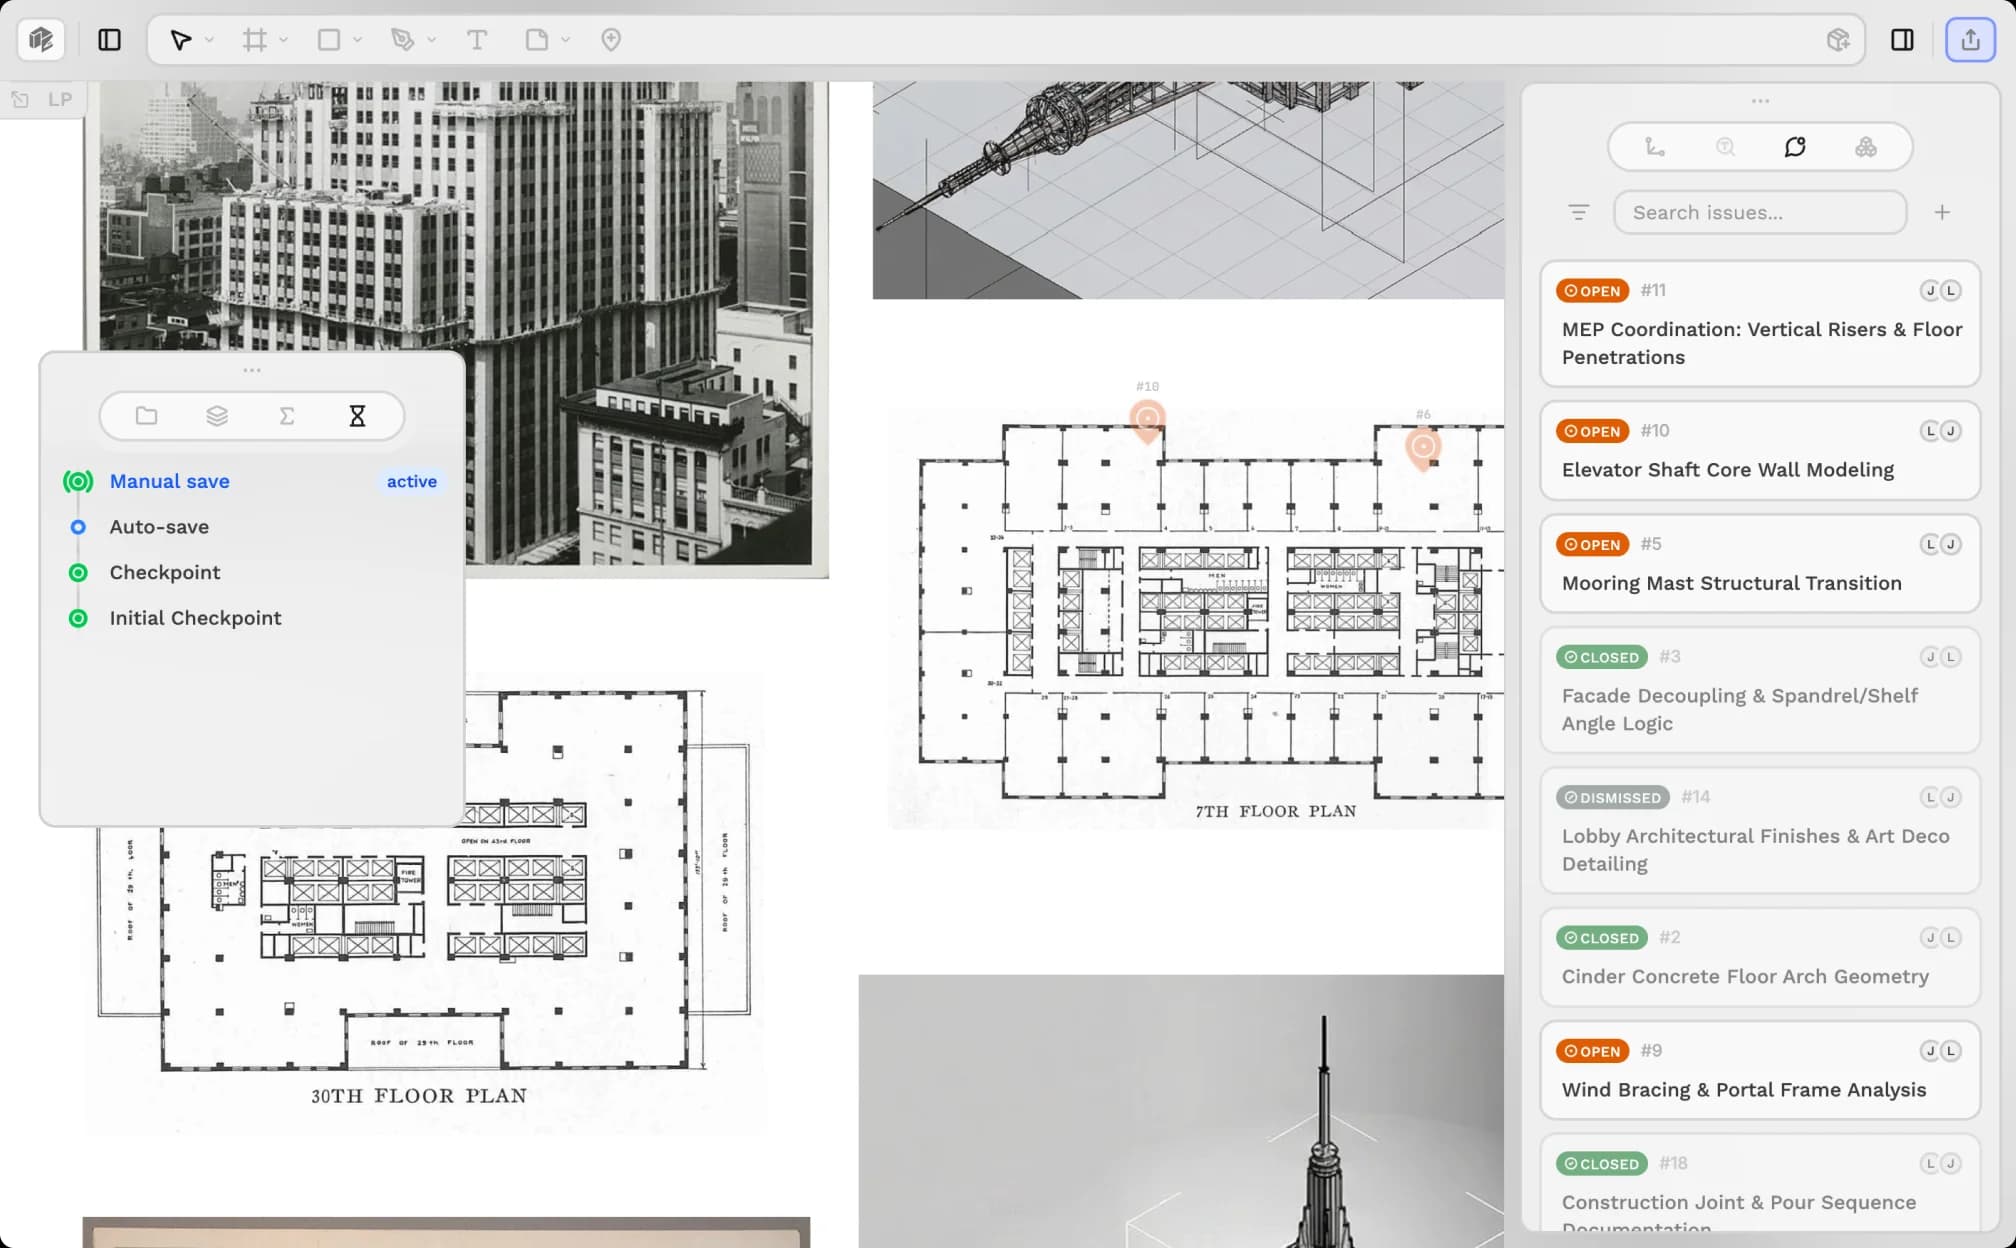Viewport: 2016px width, 1248px height.
Task: Select the Text tool
Action: pos(477,40)
